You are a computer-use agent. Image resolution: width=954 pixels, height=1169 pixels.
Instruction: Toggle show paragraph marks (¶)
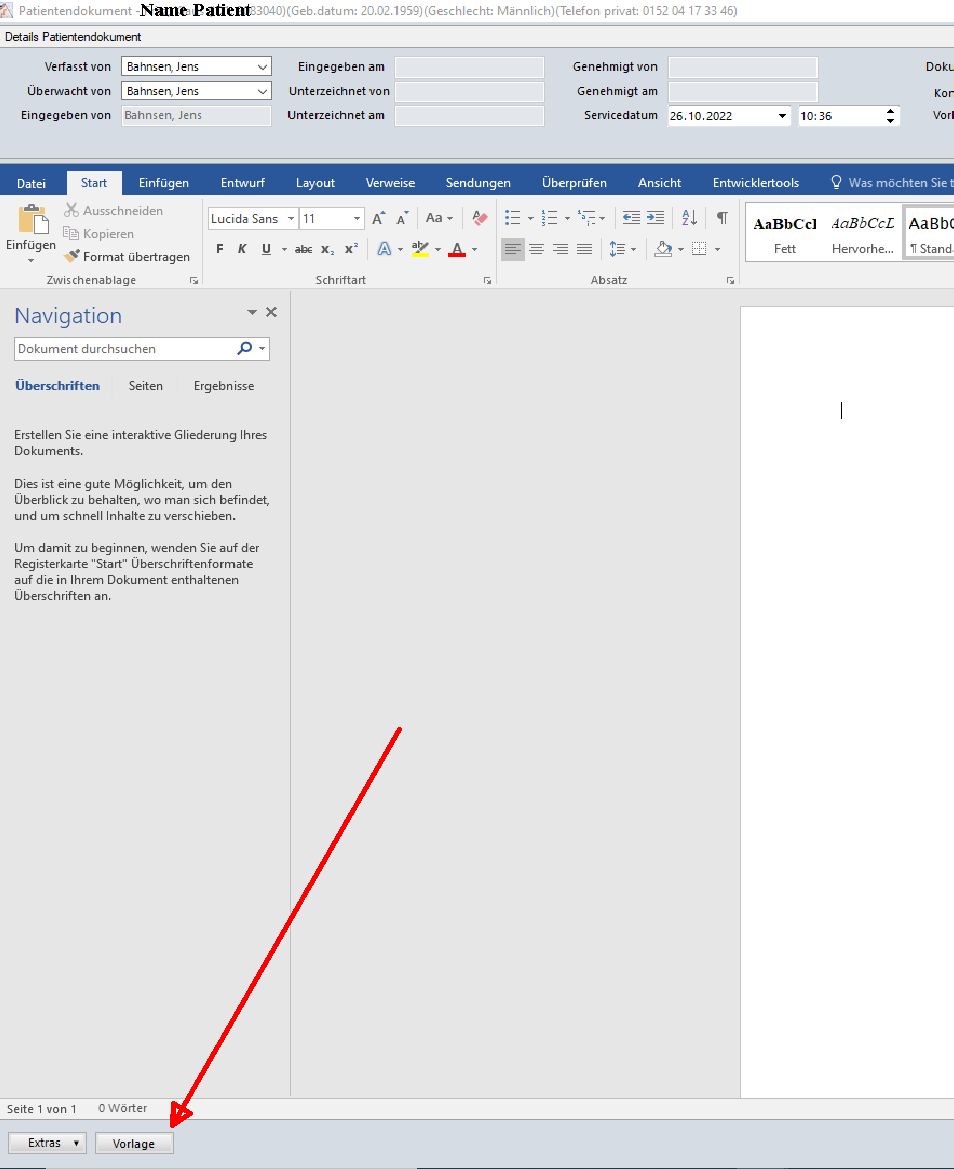tap(721, 218)
